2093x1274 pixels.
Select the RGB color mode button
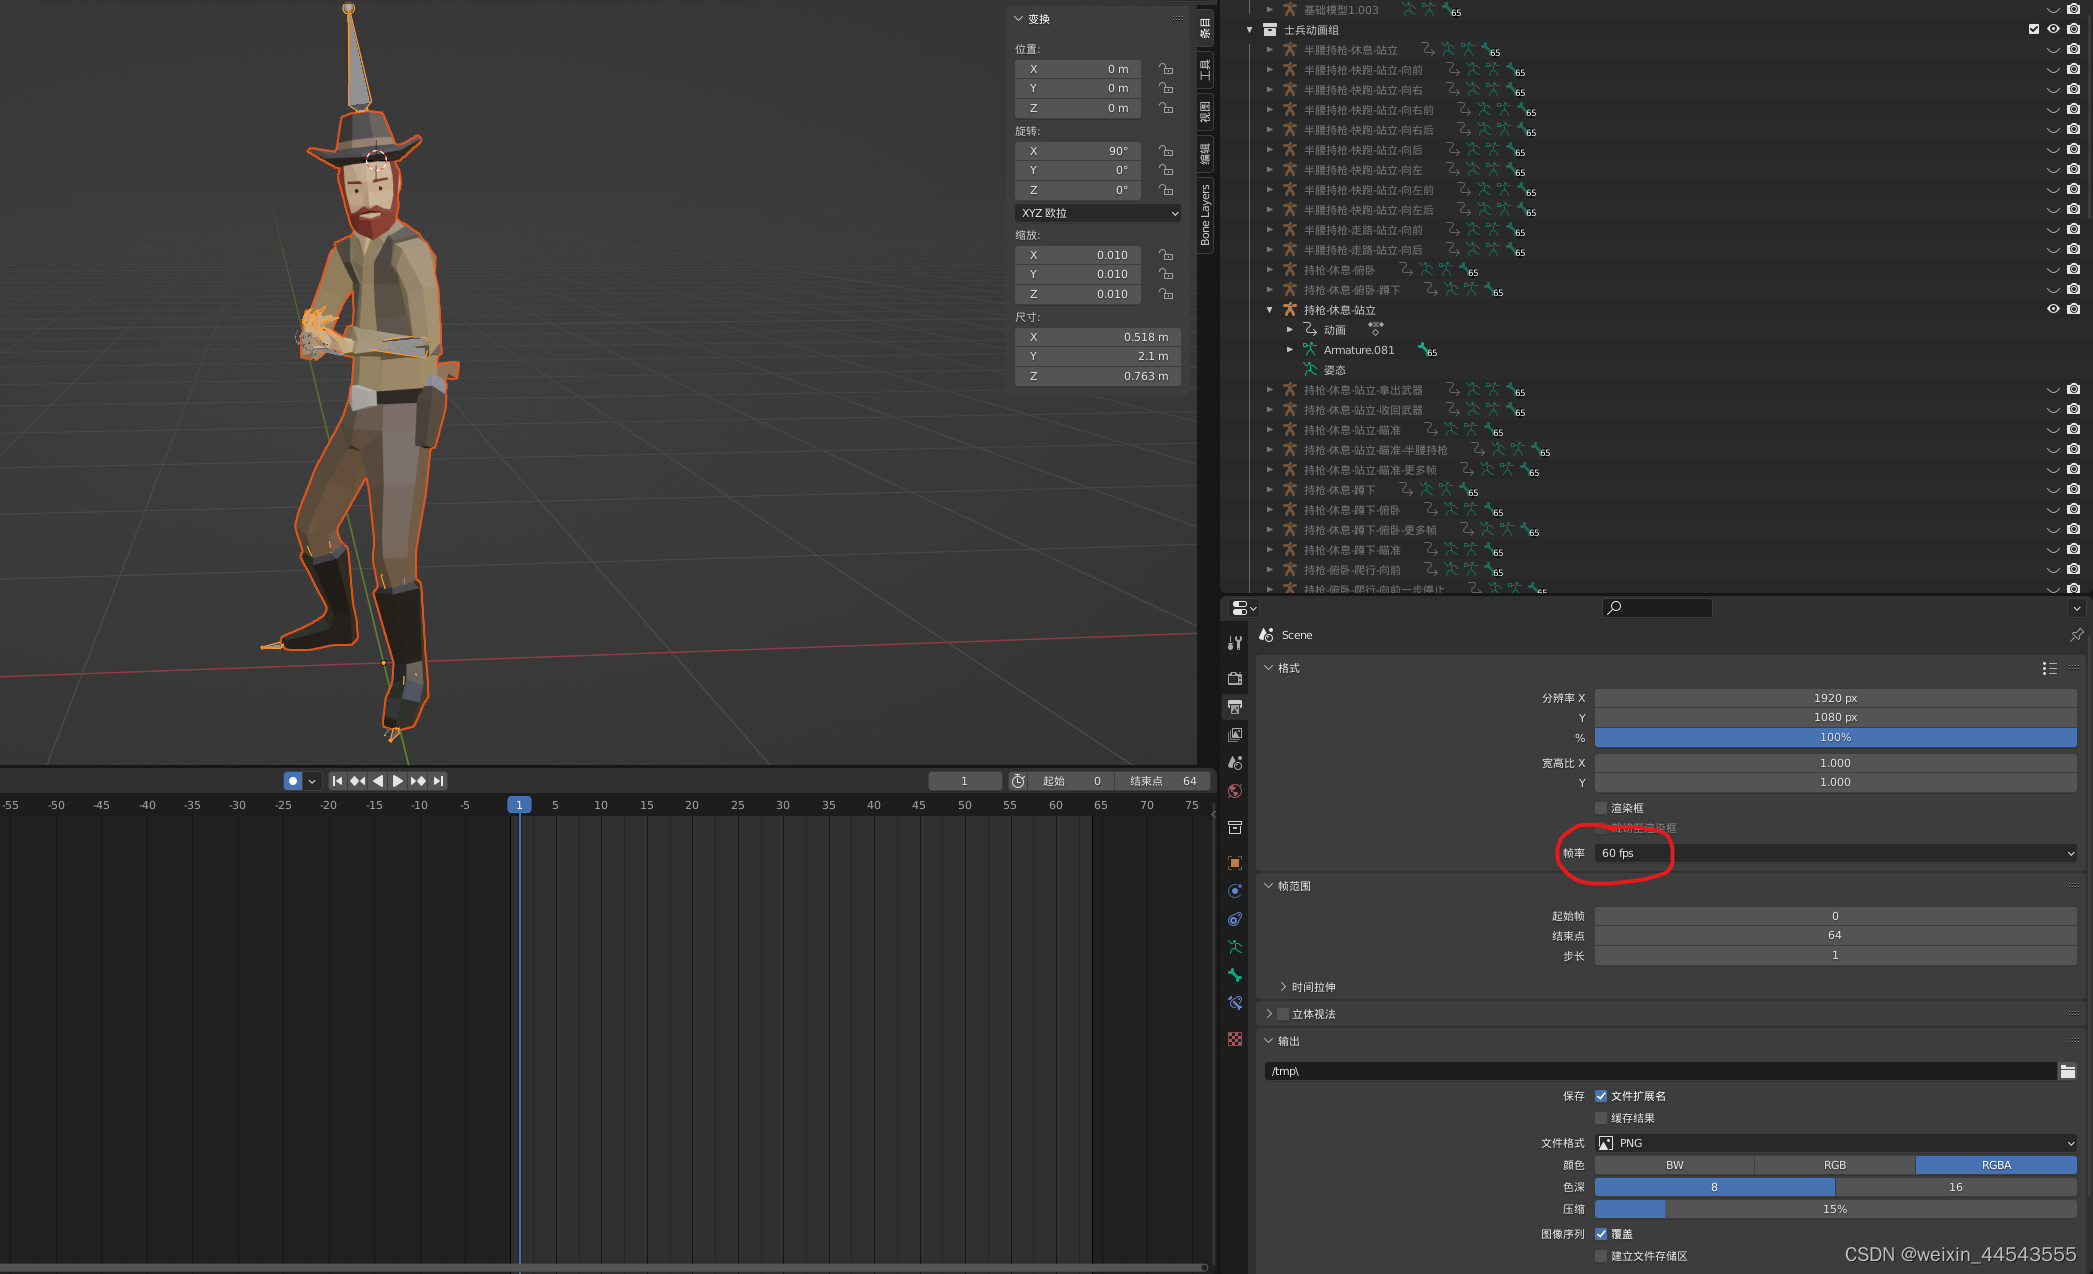1834,1165
